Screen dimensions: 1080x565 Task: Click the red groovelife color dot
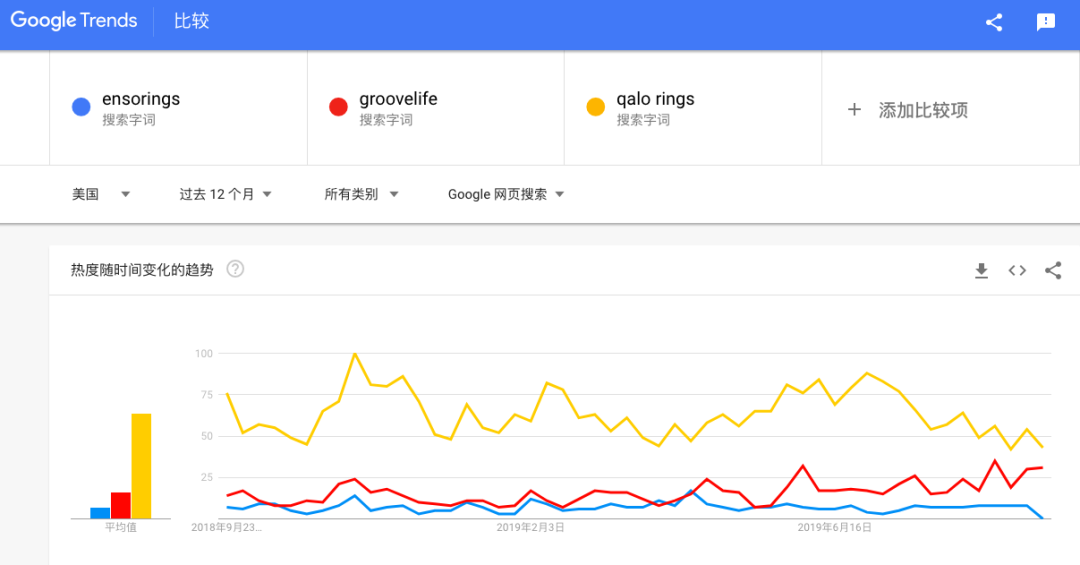click(x=338, y=107)
